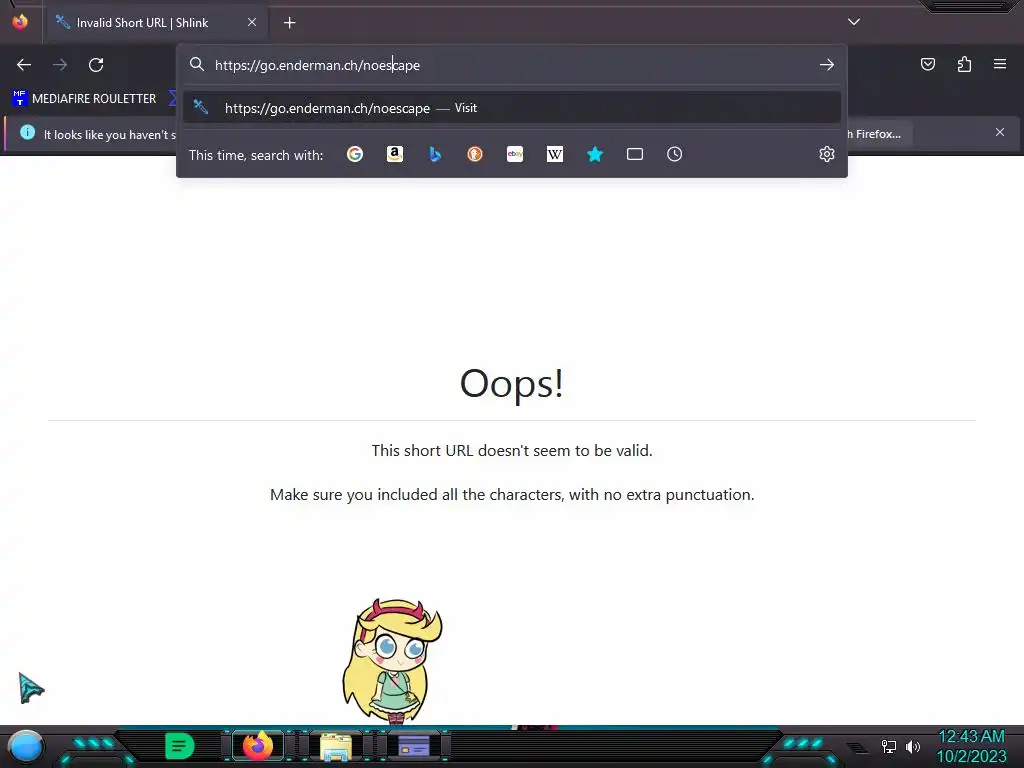Search this time with DuckDuckGo

click(475, 154)
